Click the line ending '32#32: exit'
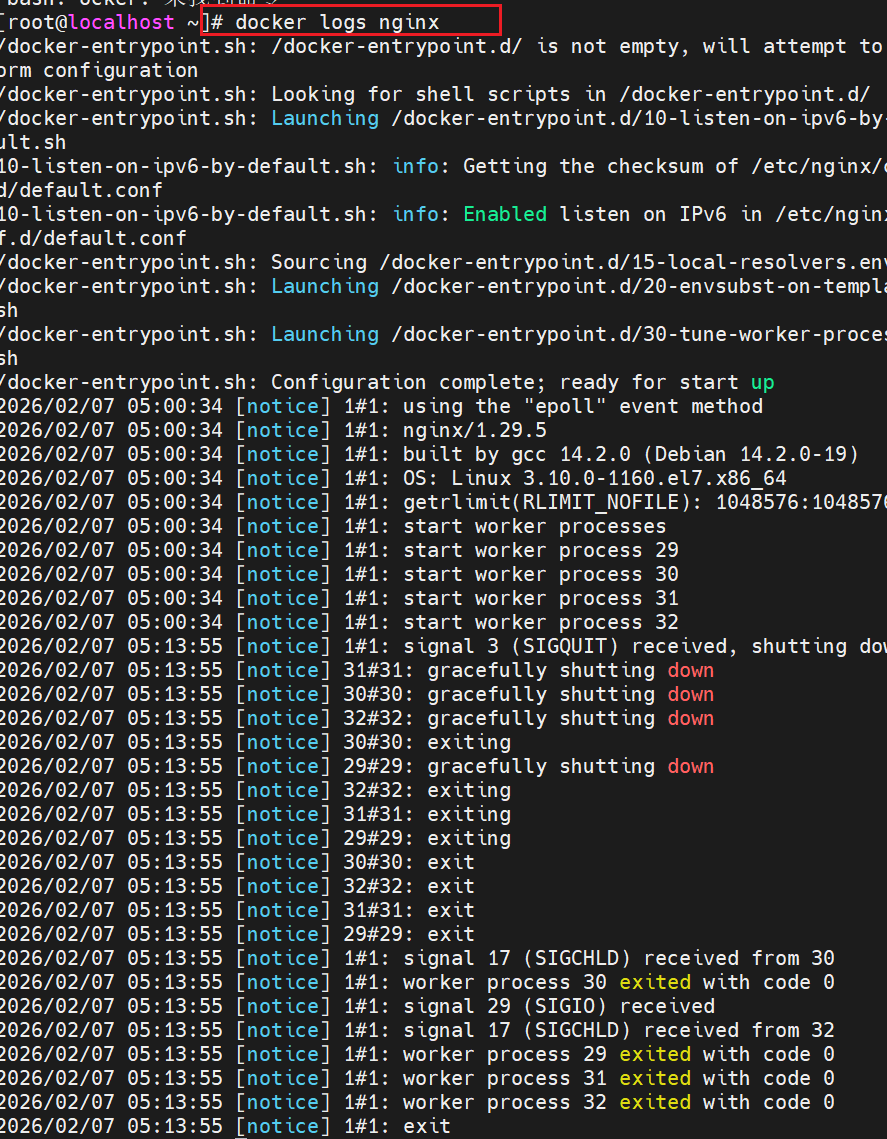 [237, 885]
